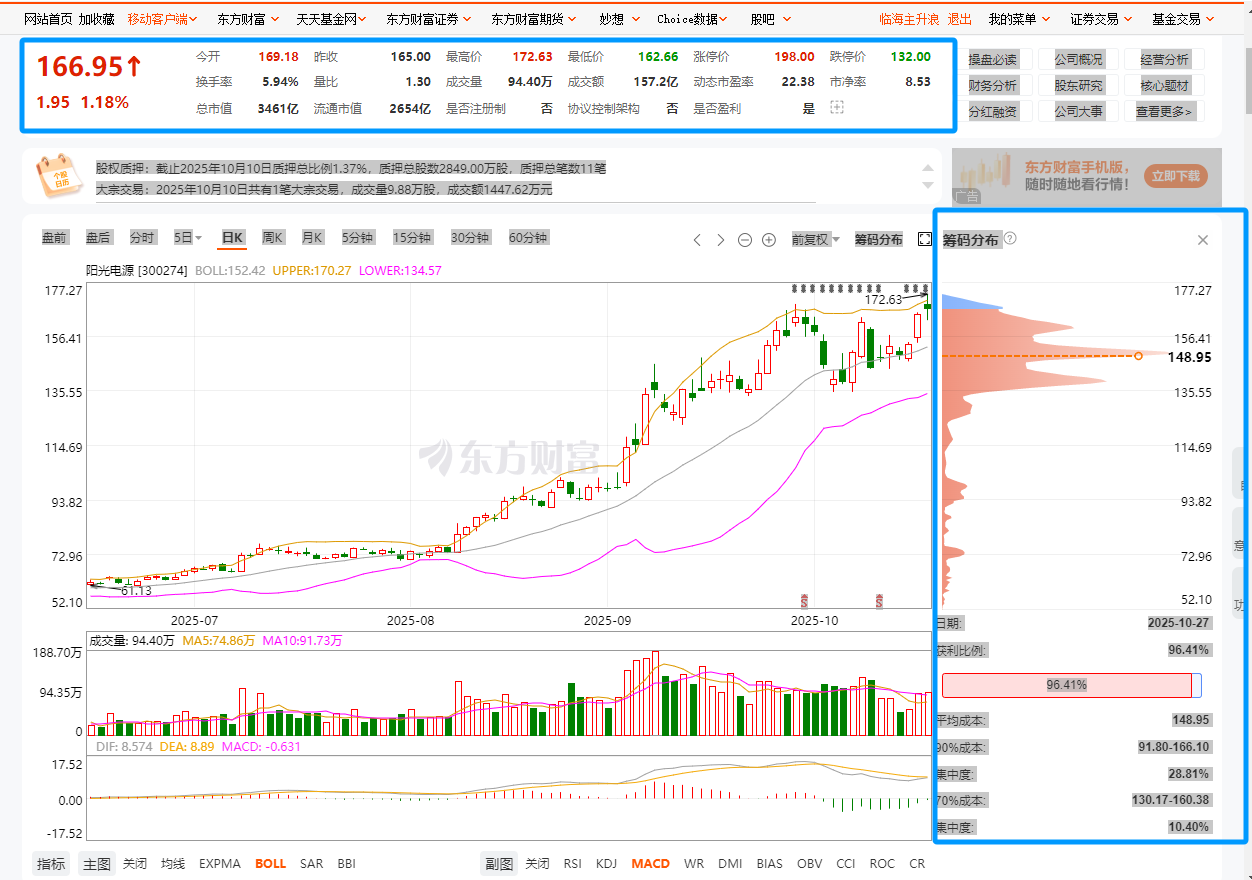Expand 基金交易 dropdown

tap(1183, 19)
